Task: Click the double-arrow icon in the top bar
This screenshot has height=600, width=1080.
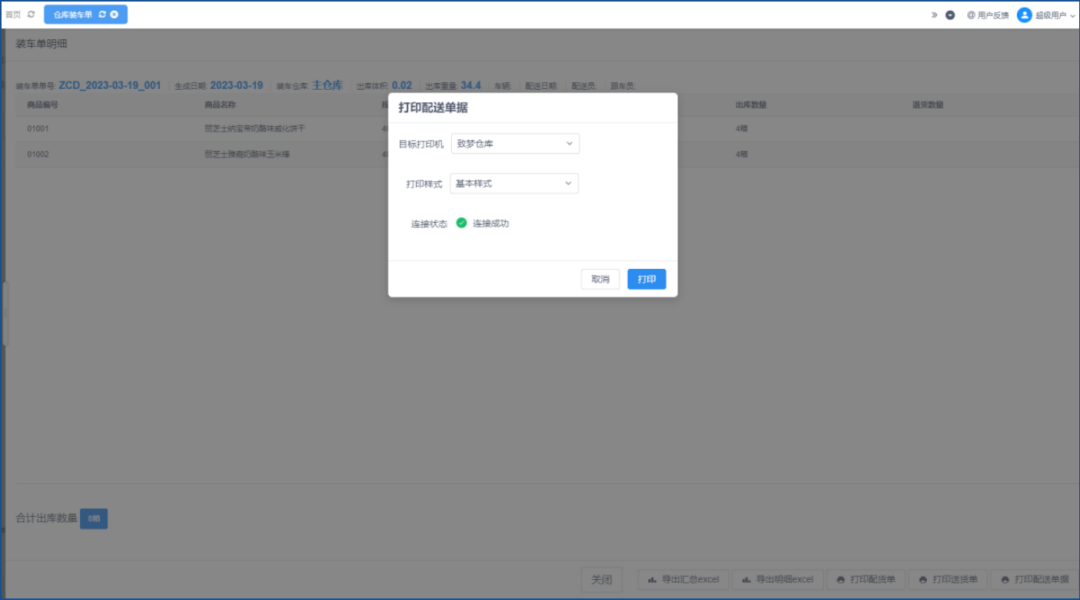Action: [x=934, y=15]
